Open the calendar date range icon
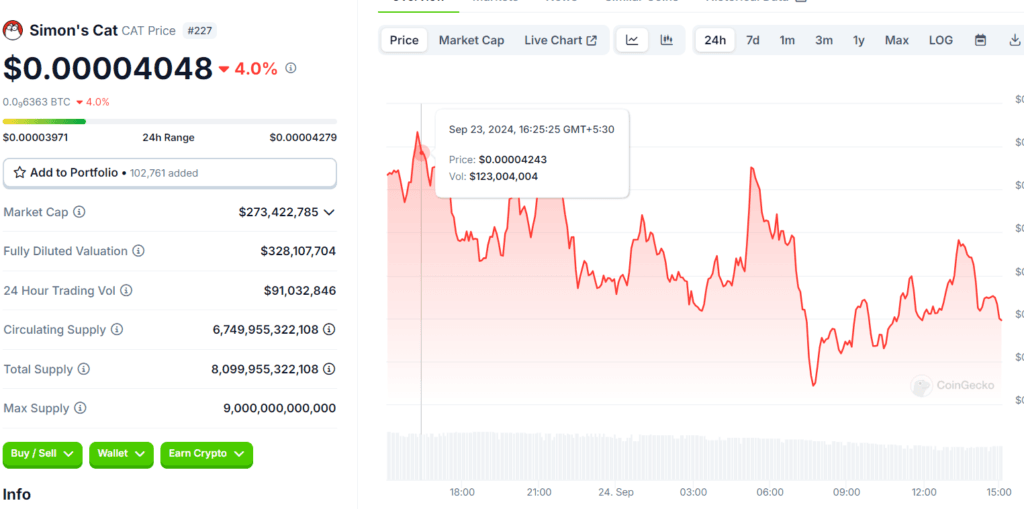1024x509 pixels. [x=980, y=40]
